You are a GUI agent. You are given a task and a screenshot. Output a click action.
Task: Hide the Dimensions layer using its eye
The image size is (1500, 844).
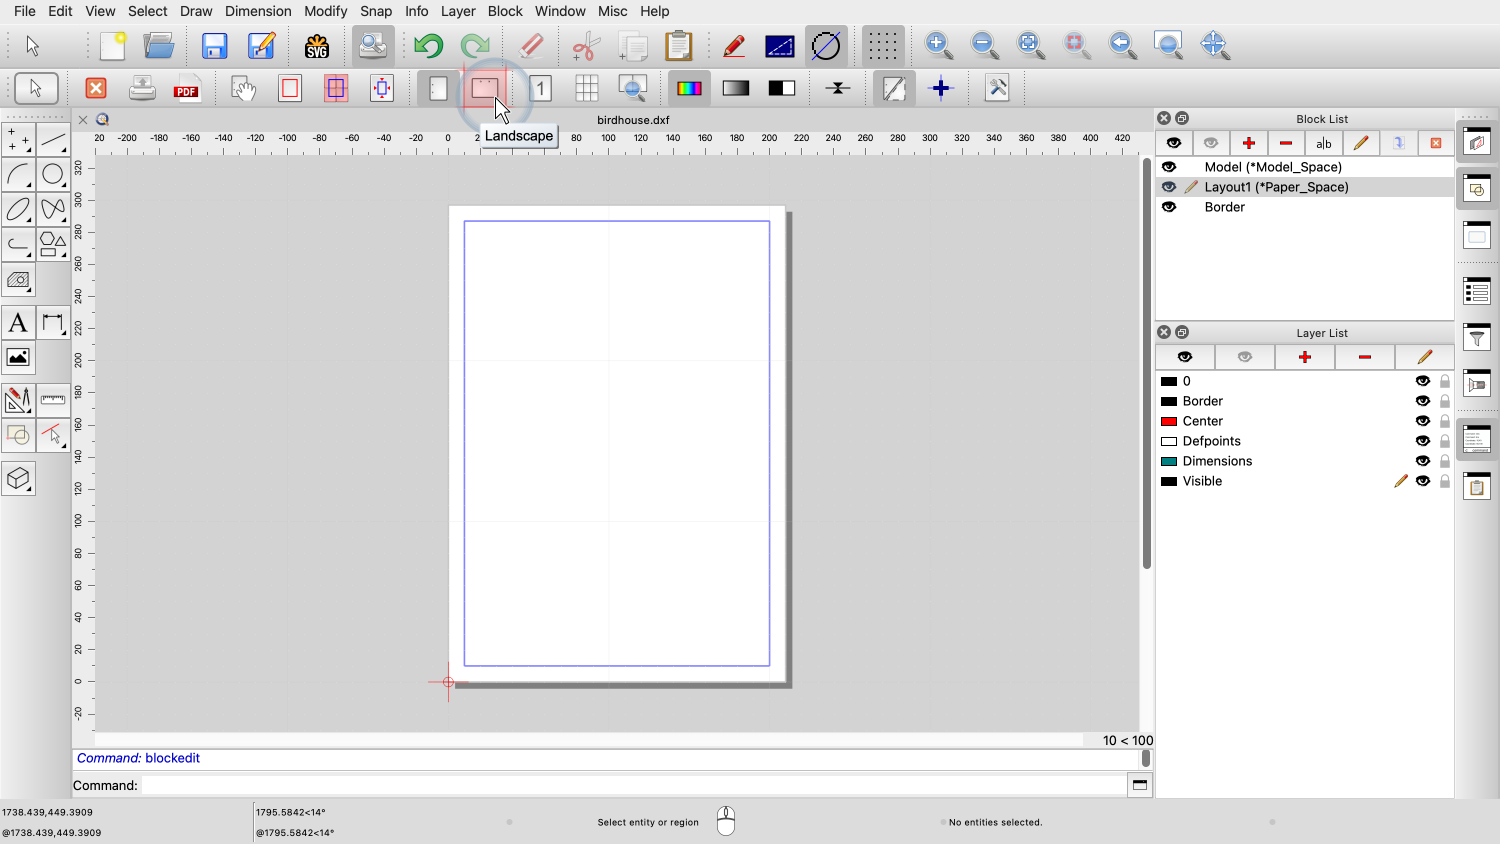coord(1422,461)
